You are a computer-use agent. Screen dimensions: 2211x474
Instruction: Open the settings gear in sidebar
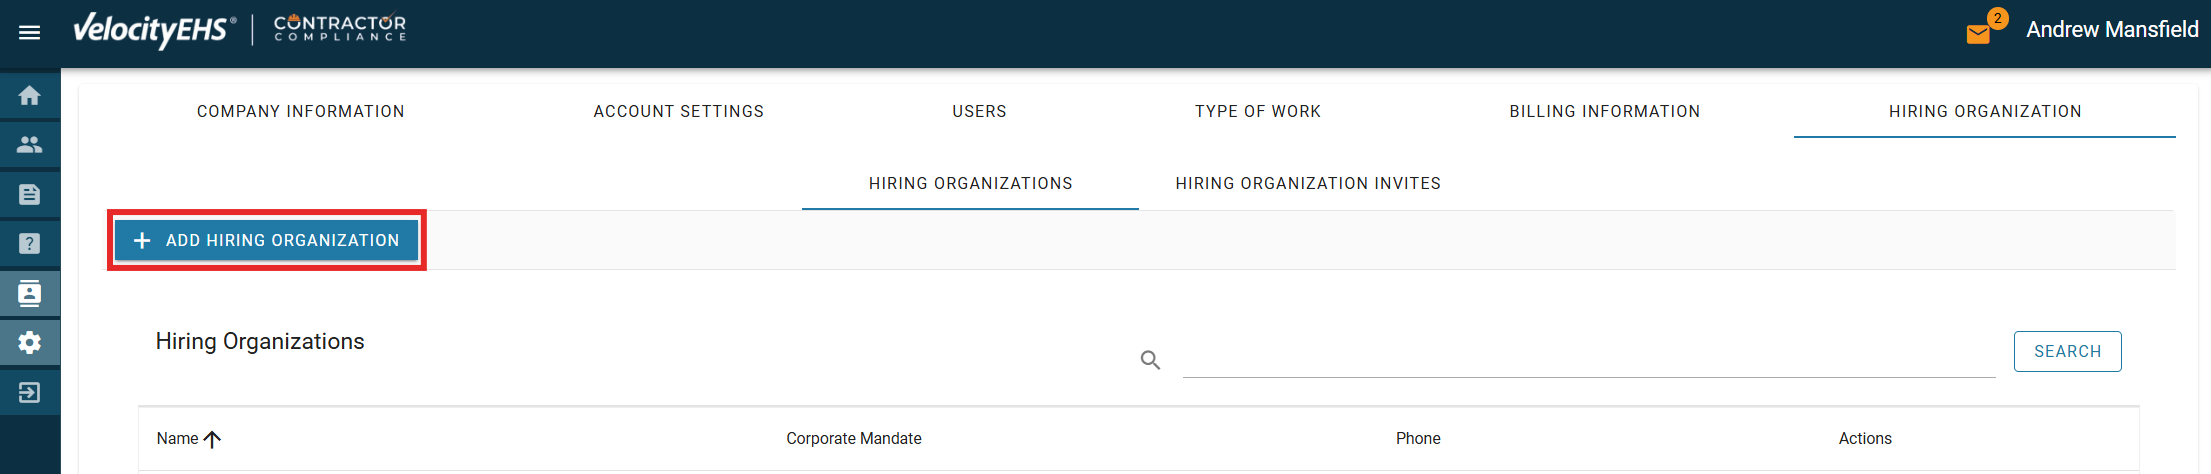30,343
